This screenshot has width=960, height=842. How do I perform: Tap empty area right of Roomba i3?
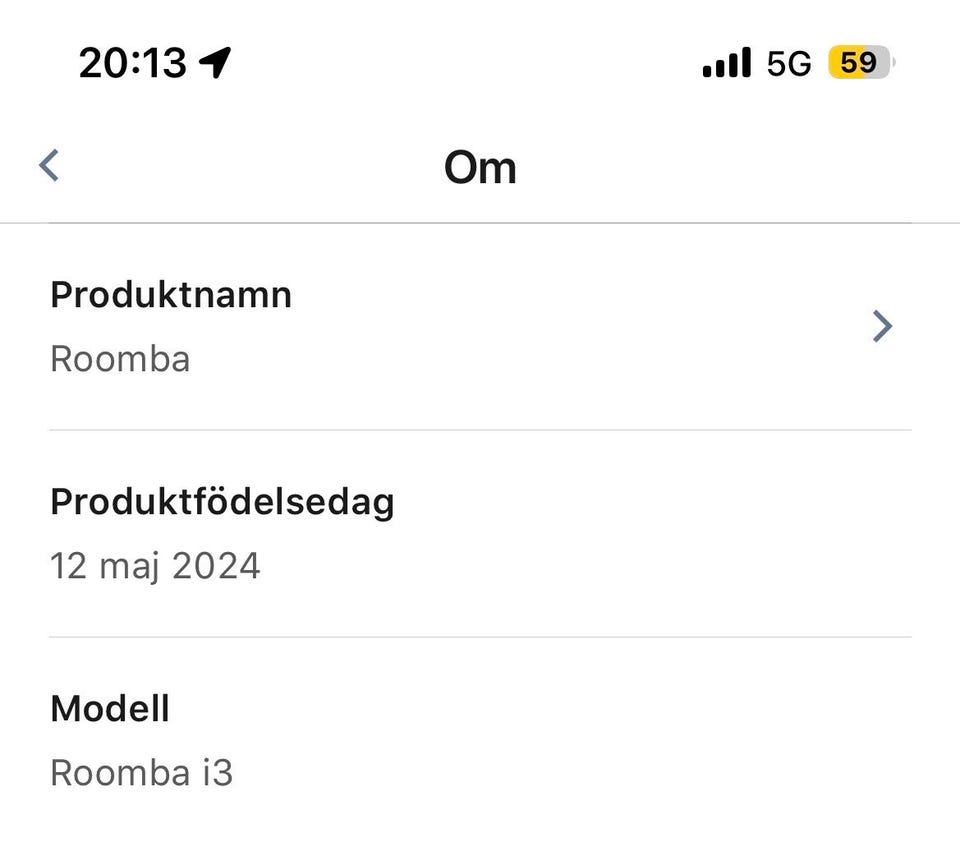600,773
